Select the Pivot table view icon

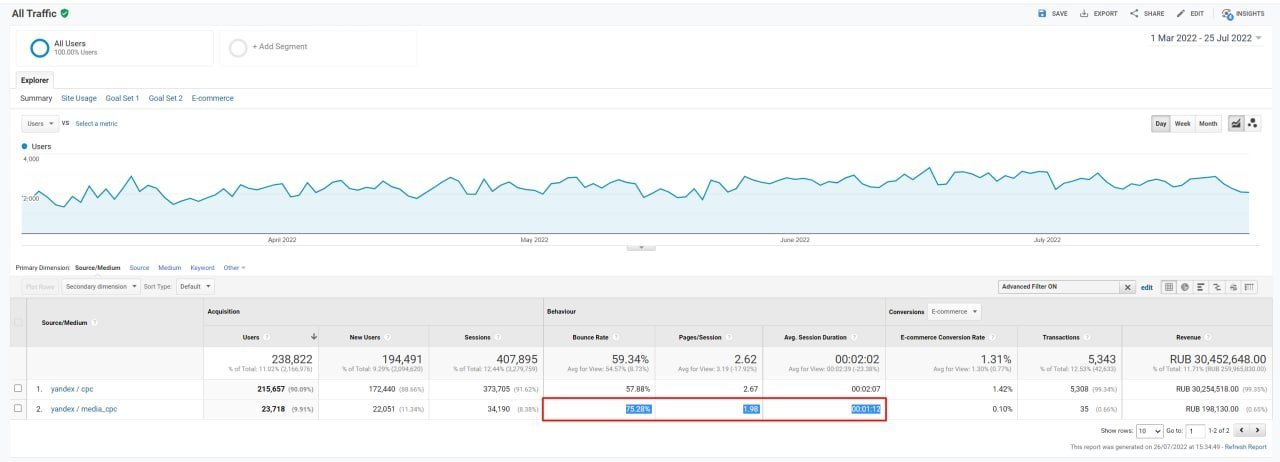(1249, 287)
